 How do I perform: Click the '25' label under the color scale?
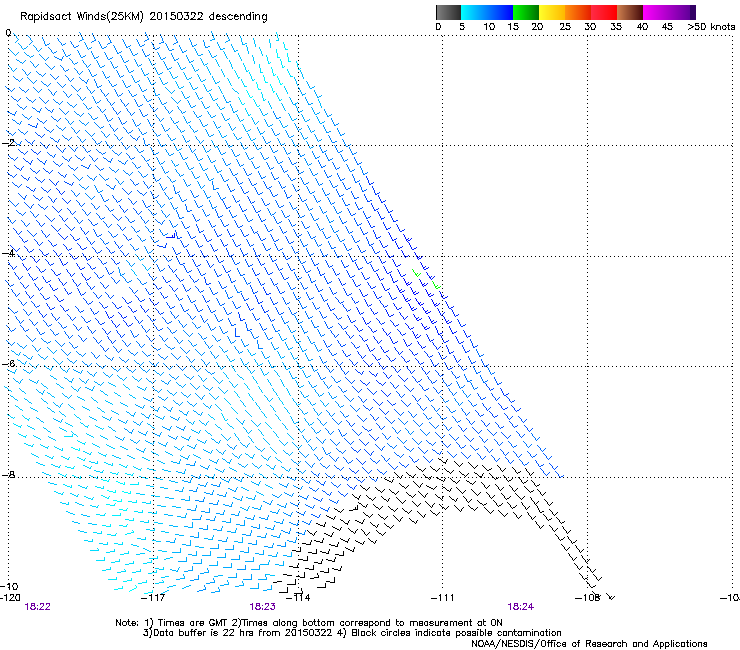click(x=565, y=27)
